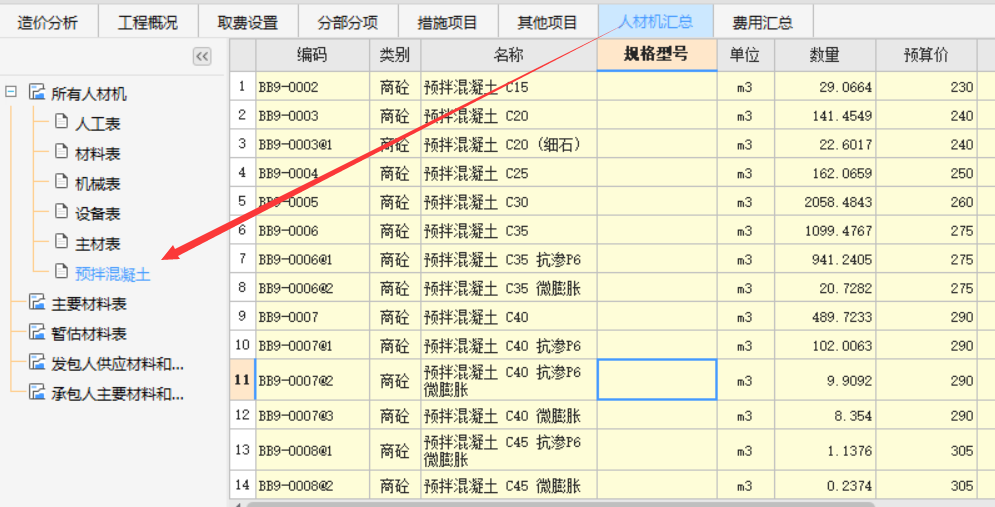
Task: Click the budget price cell 230
Action: coord(926,87)
